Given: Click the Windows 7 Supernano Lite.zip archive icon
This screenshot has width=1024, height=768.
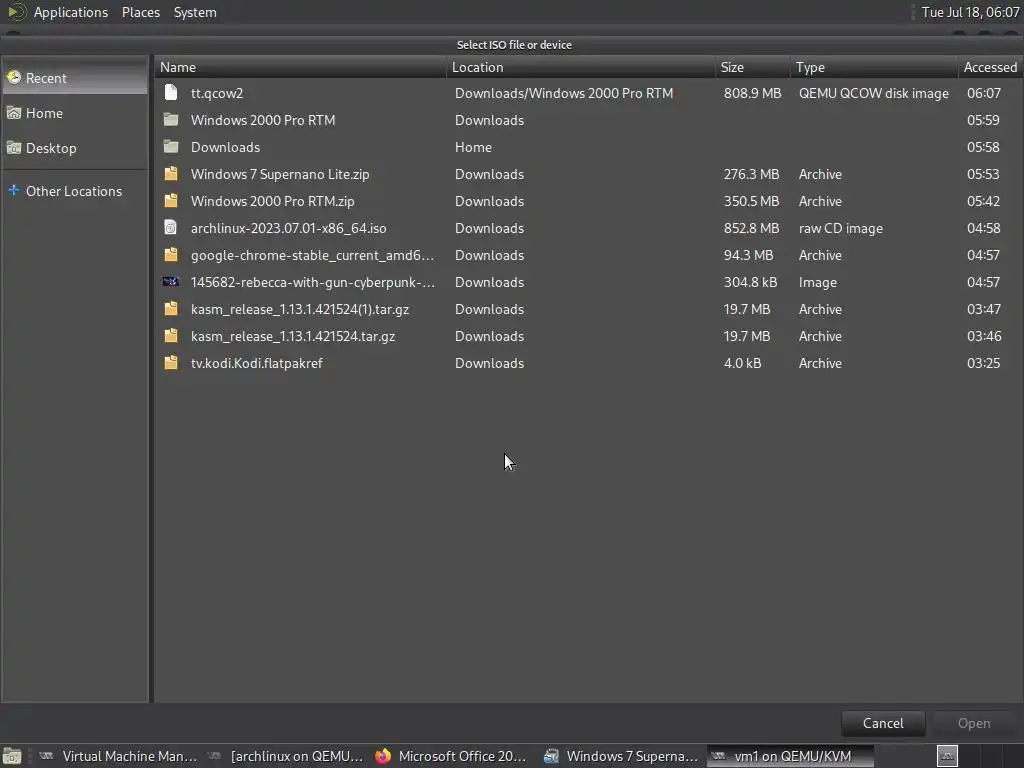Looking at the screenshot, I should 171,174.
